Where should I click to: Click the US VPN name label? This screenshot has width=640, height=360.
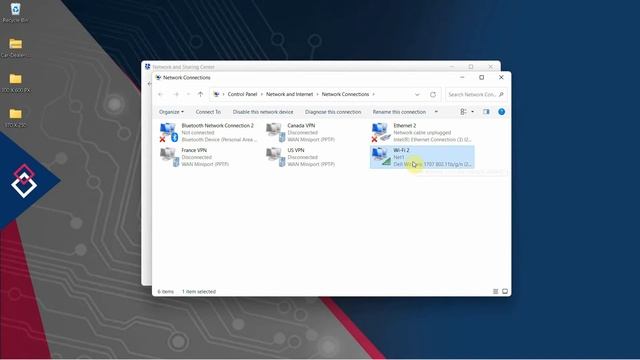point(296,150)
